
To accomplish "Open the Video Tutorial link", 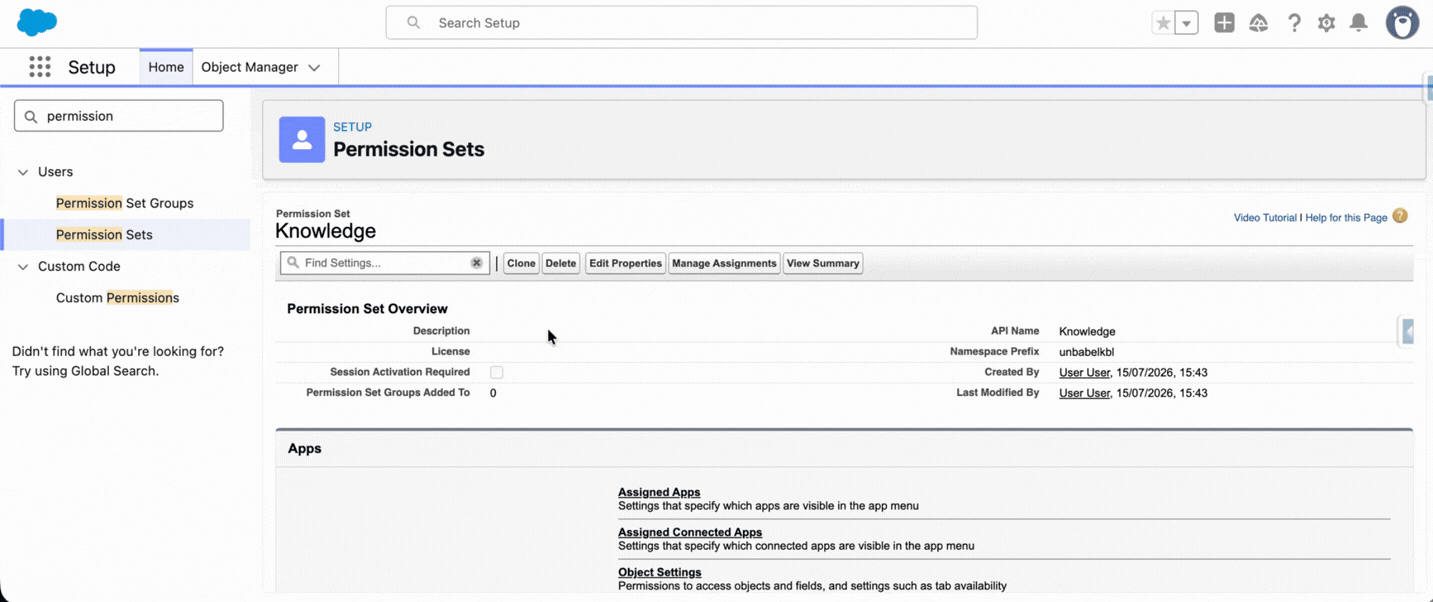I will pos(1265,218).
